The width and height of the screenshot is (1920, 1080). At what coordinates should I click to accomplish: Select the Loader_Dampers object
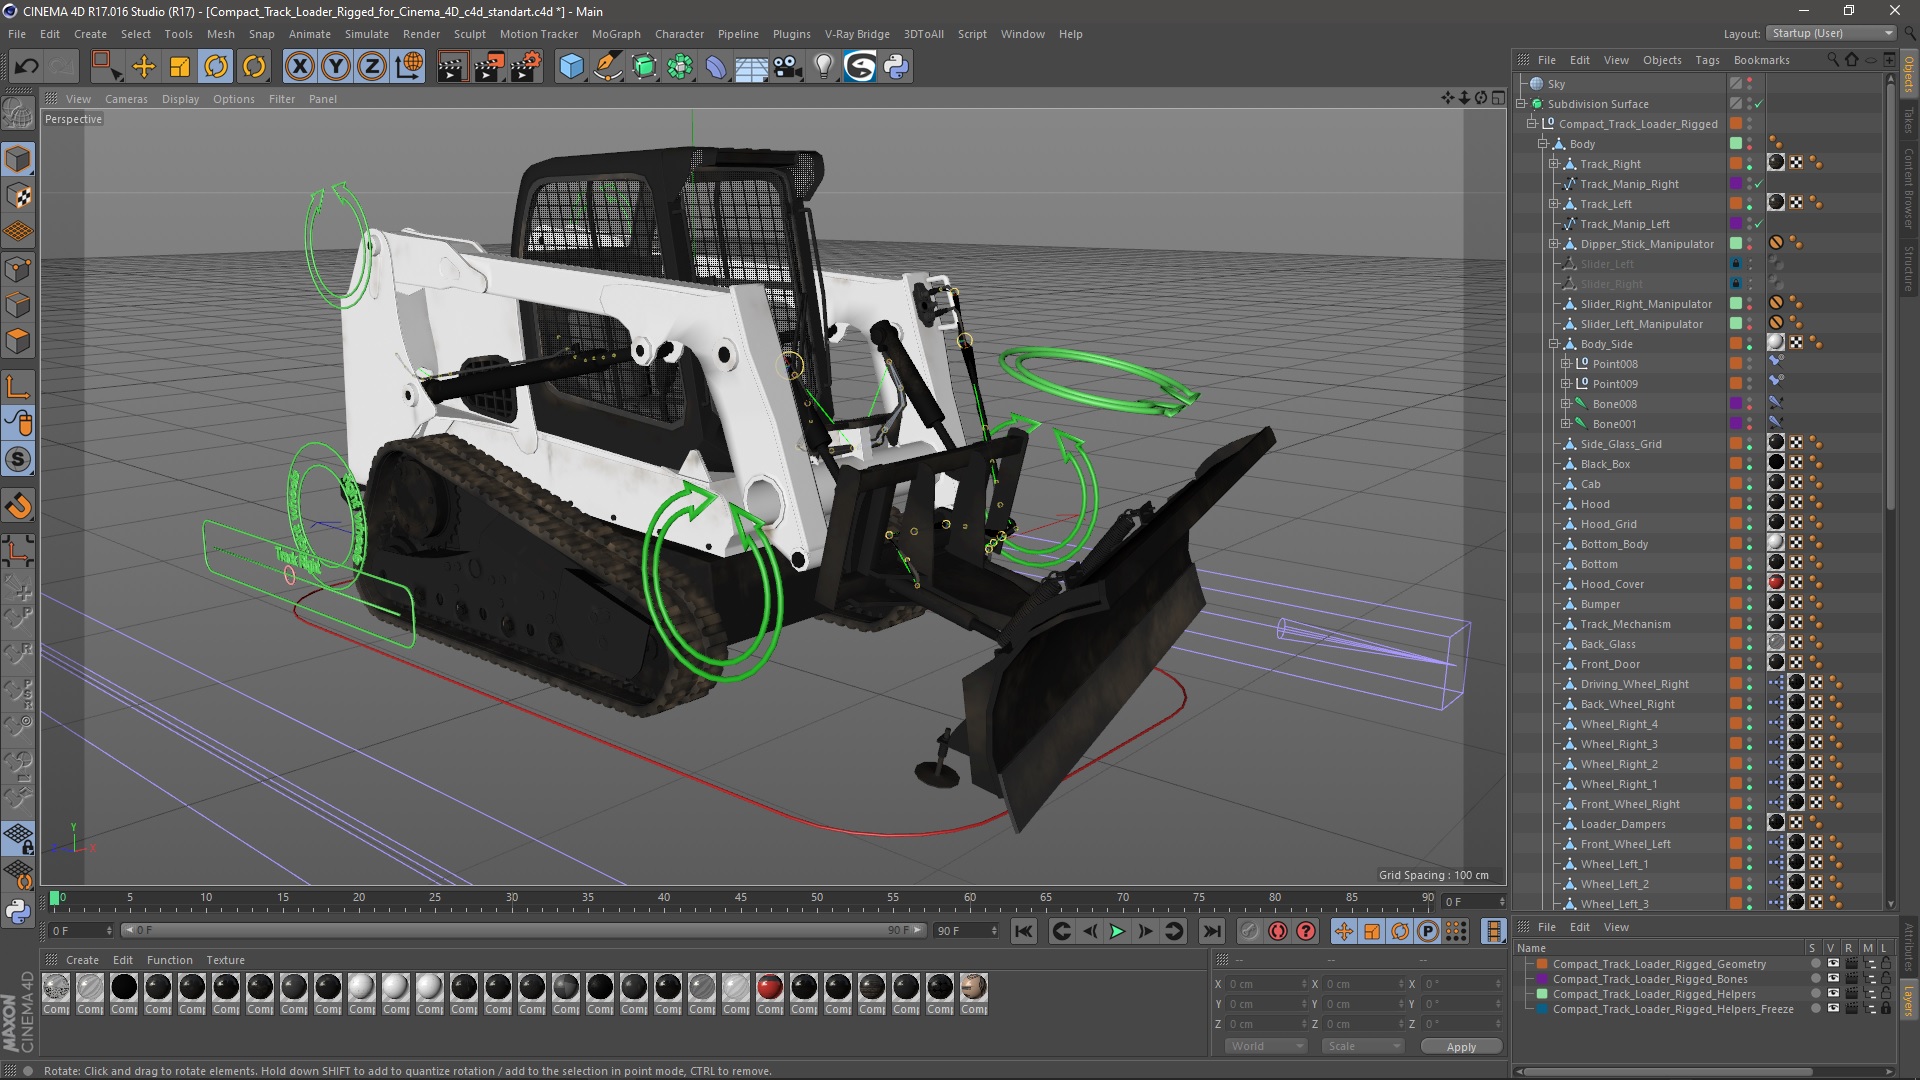pos(1622,824)
